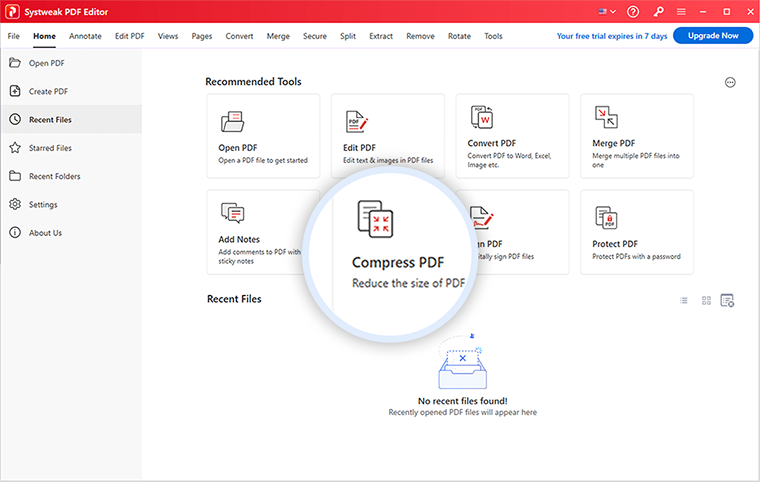Click 'Protect PDFs with a password' text
Screen dimensions: 760x482
click(x=636, y=257)
